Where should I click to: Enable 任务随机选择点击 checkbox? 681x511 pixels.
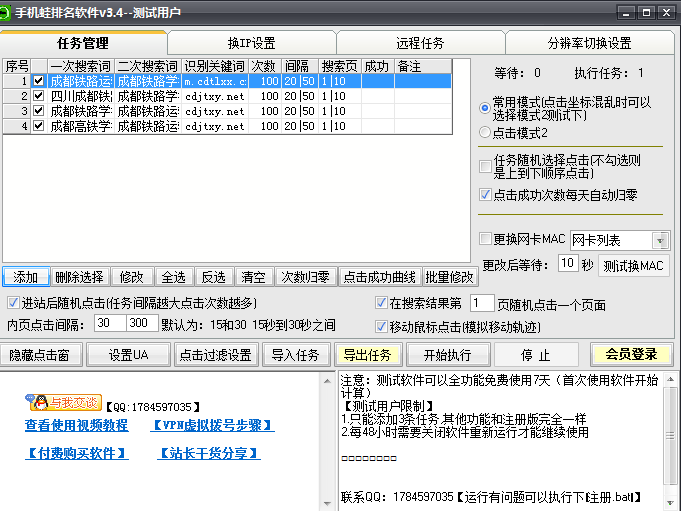click(486, 160)
